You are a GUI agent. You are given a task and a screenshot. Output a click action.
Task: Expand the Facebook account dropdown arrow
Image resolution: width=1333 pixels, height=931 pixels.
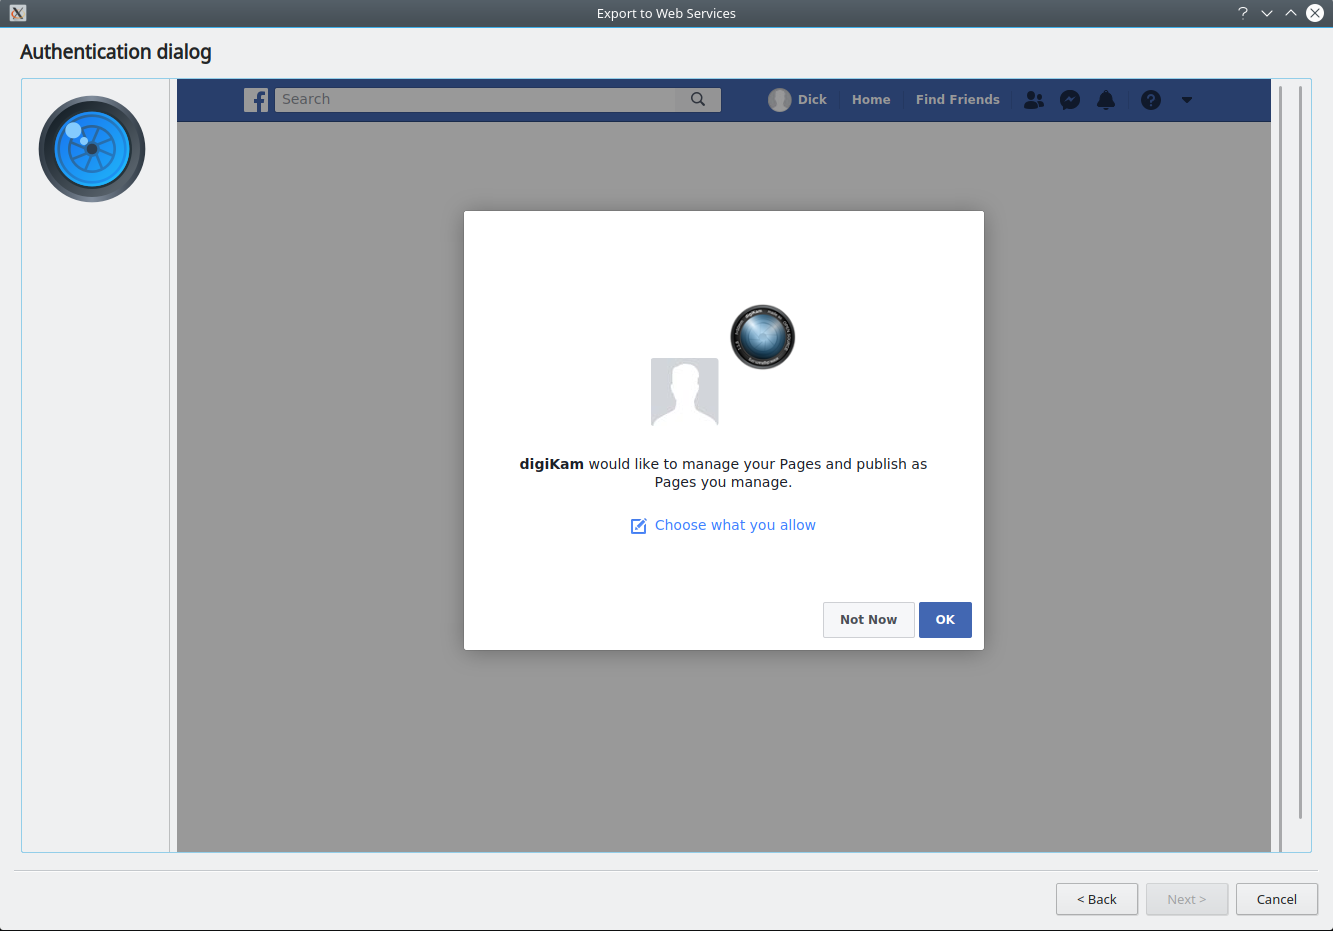coord(1187,100)
